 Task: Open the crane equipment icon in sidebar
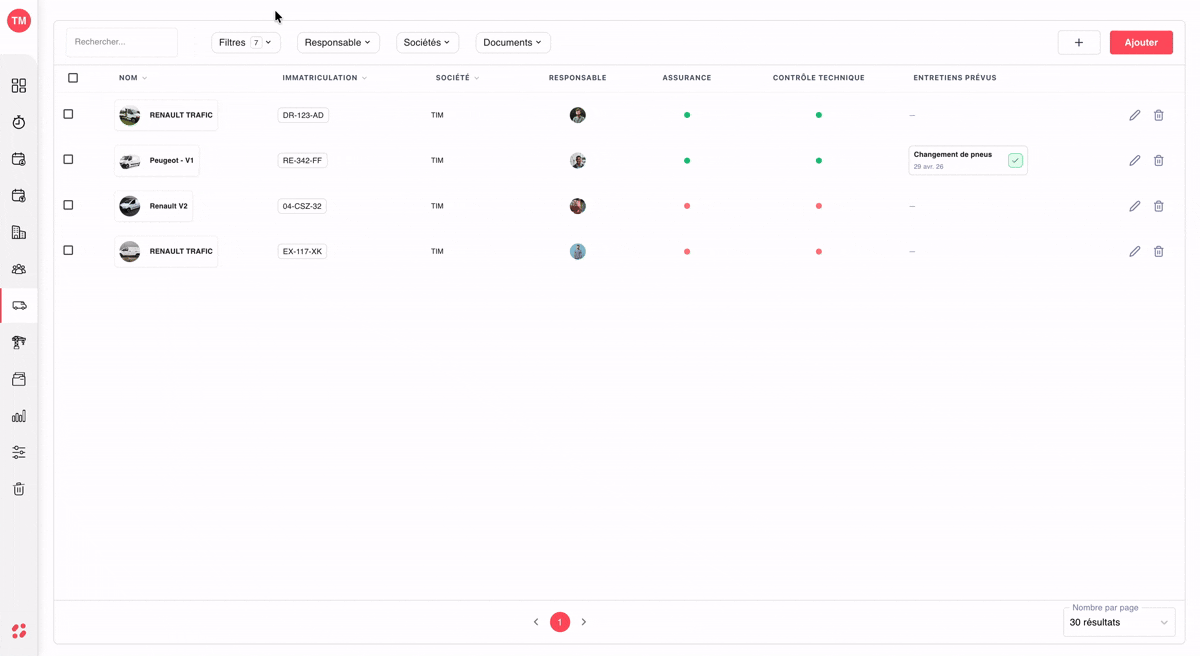[x=19, y=342]
